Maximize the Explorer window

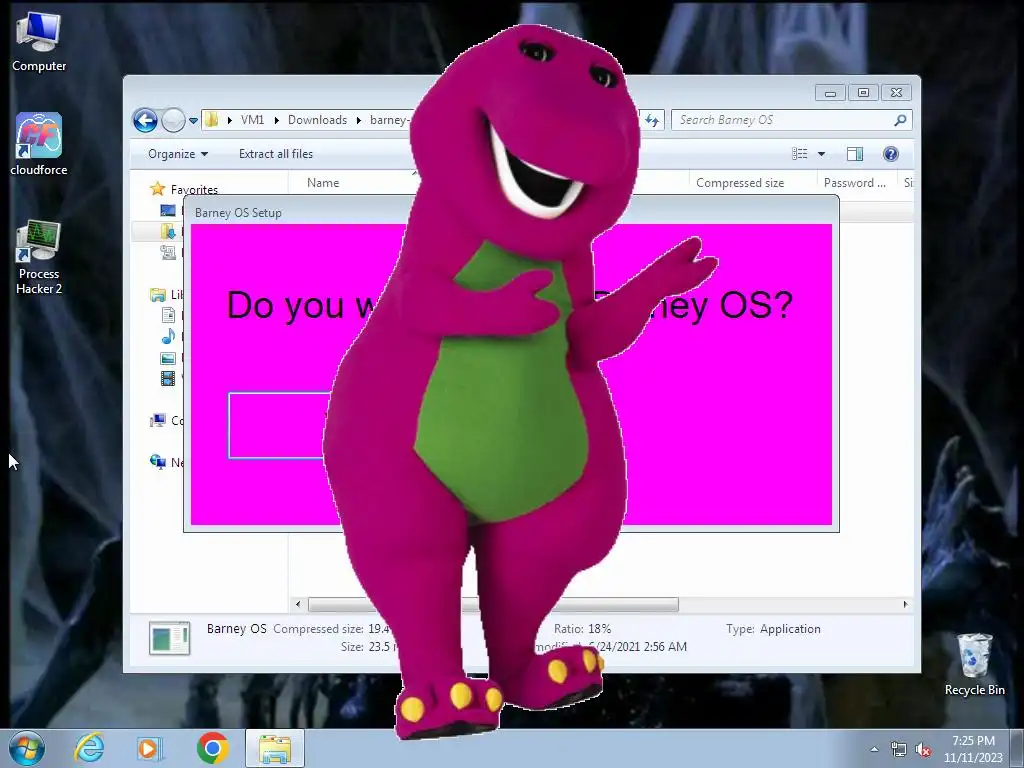863,93
